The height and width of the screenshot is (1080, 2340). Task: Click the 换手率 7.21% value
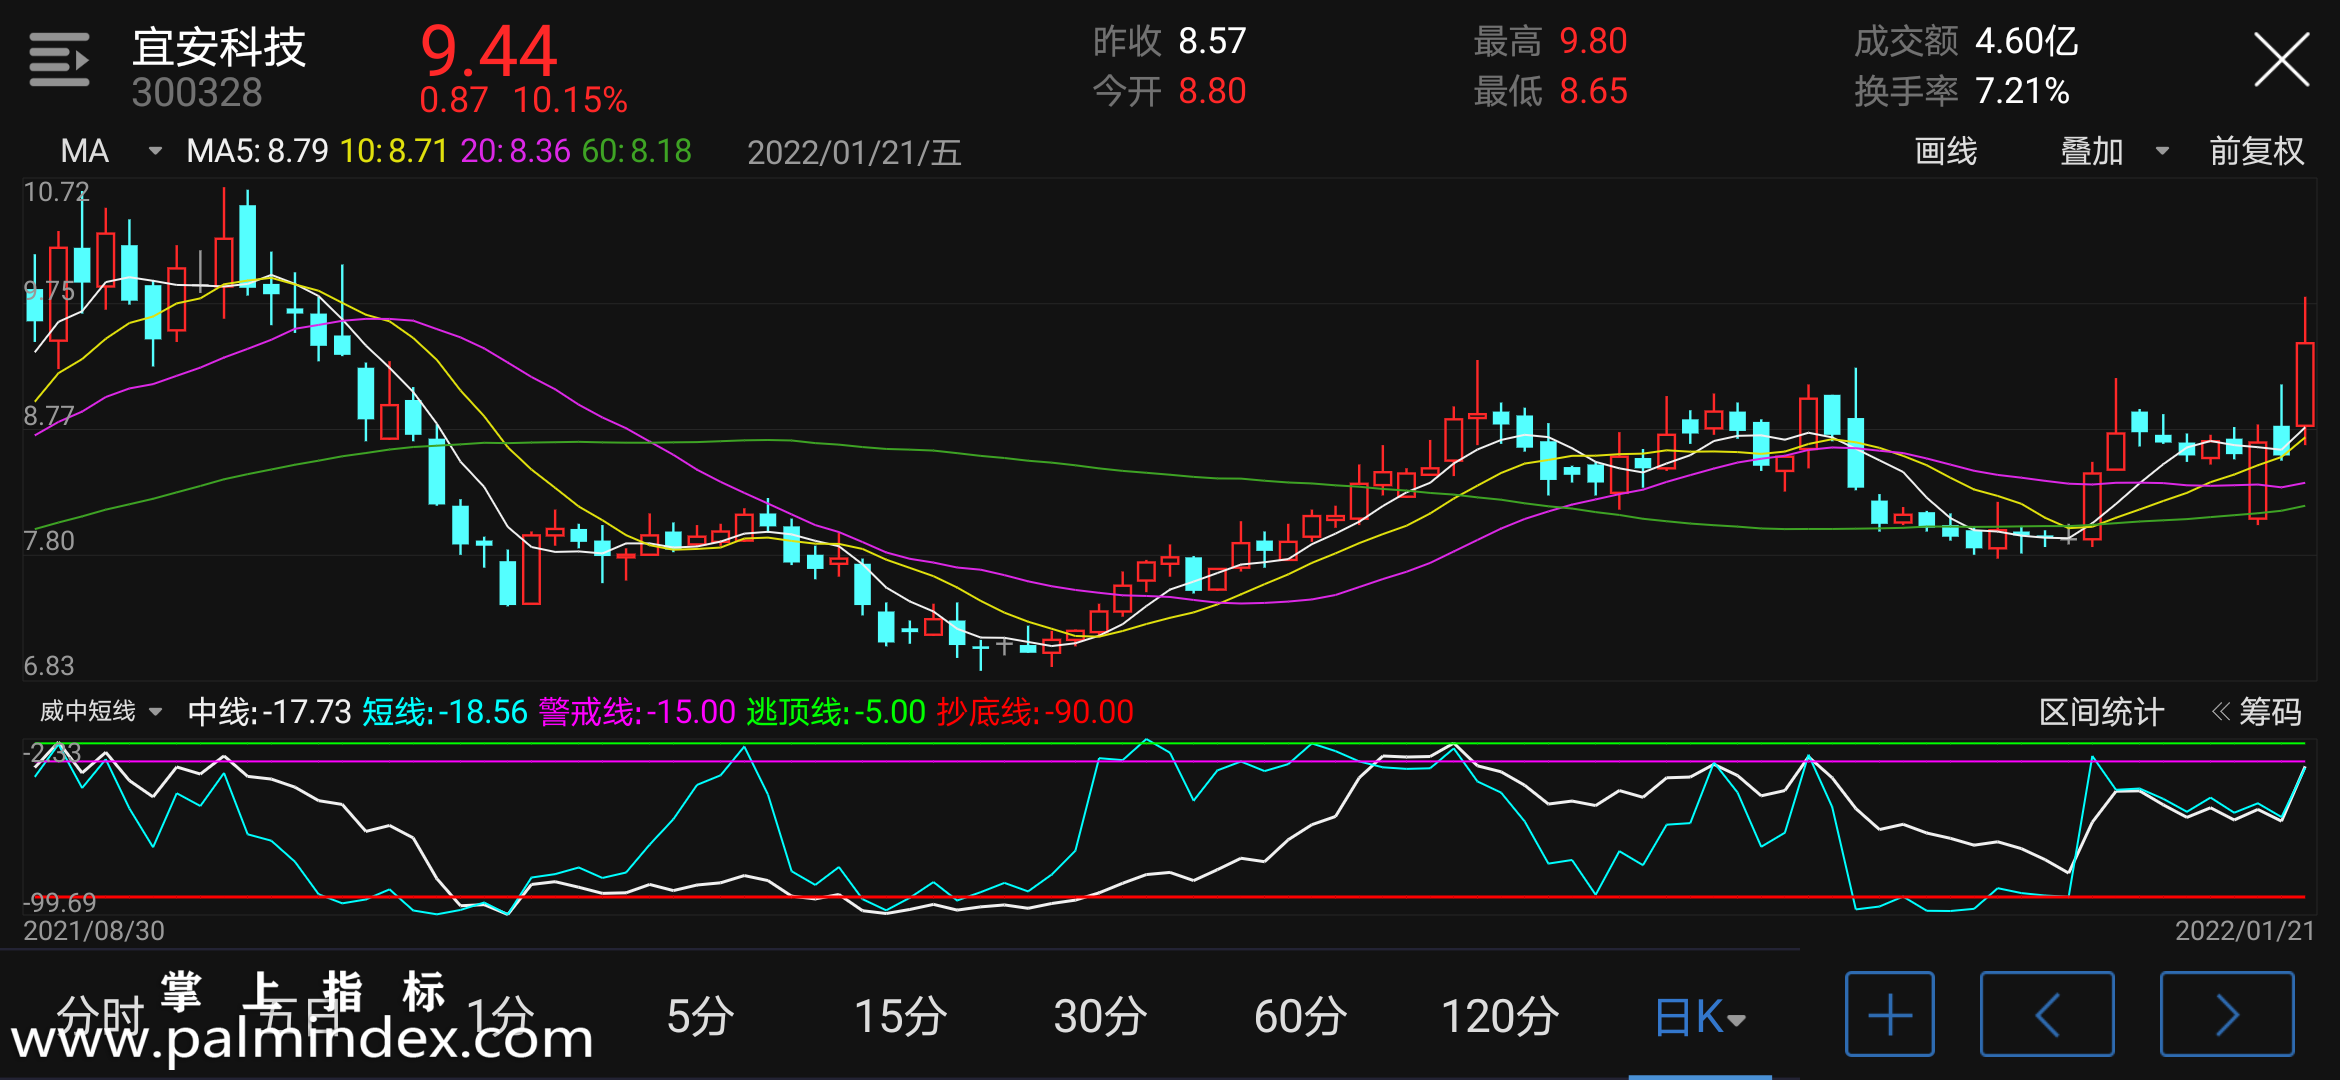1962,91
